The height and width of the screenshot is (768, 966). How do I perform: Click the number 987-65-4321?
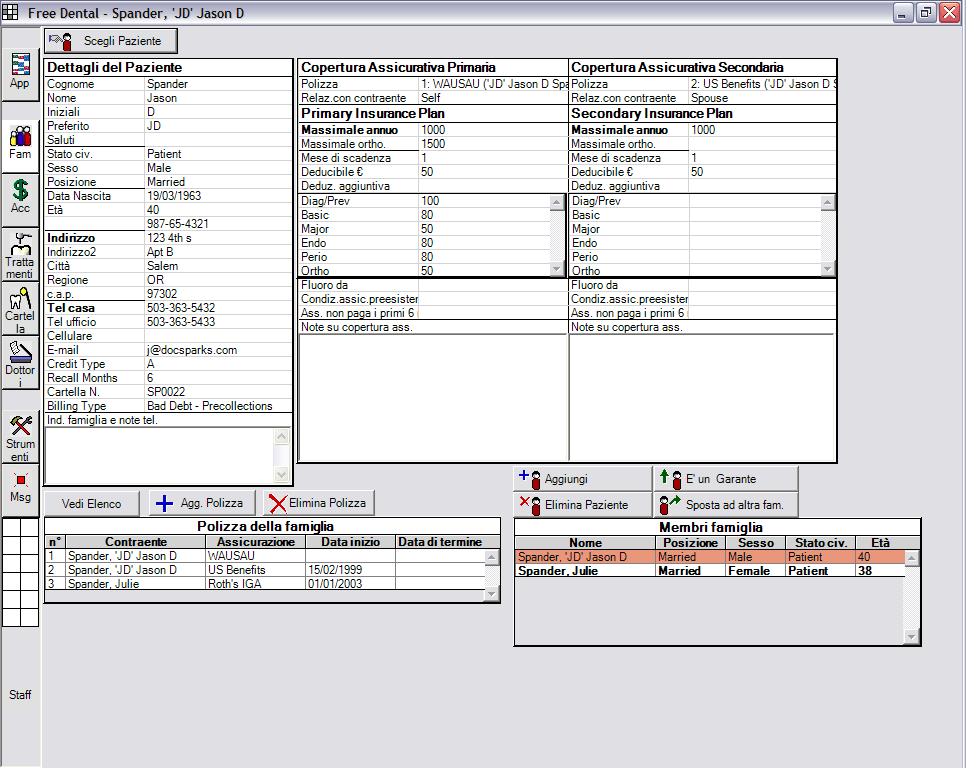177,224
